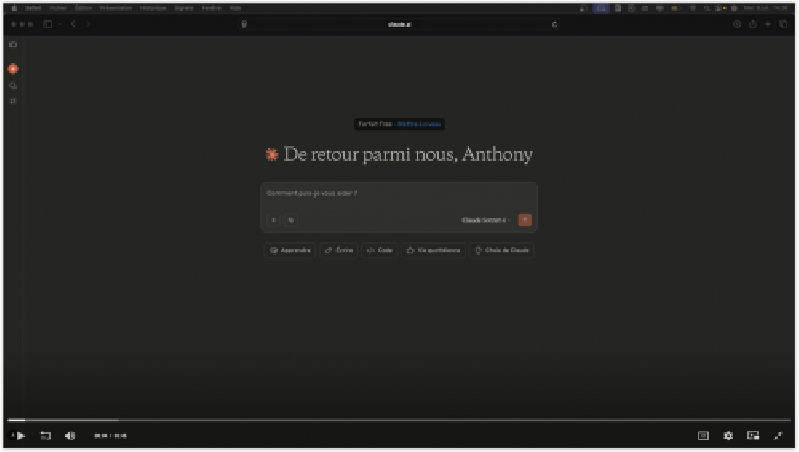Viewport: 799px width, 452px height.
Task: Select the Vie quotidienne suggestion chip
Action: pos(433,250)
